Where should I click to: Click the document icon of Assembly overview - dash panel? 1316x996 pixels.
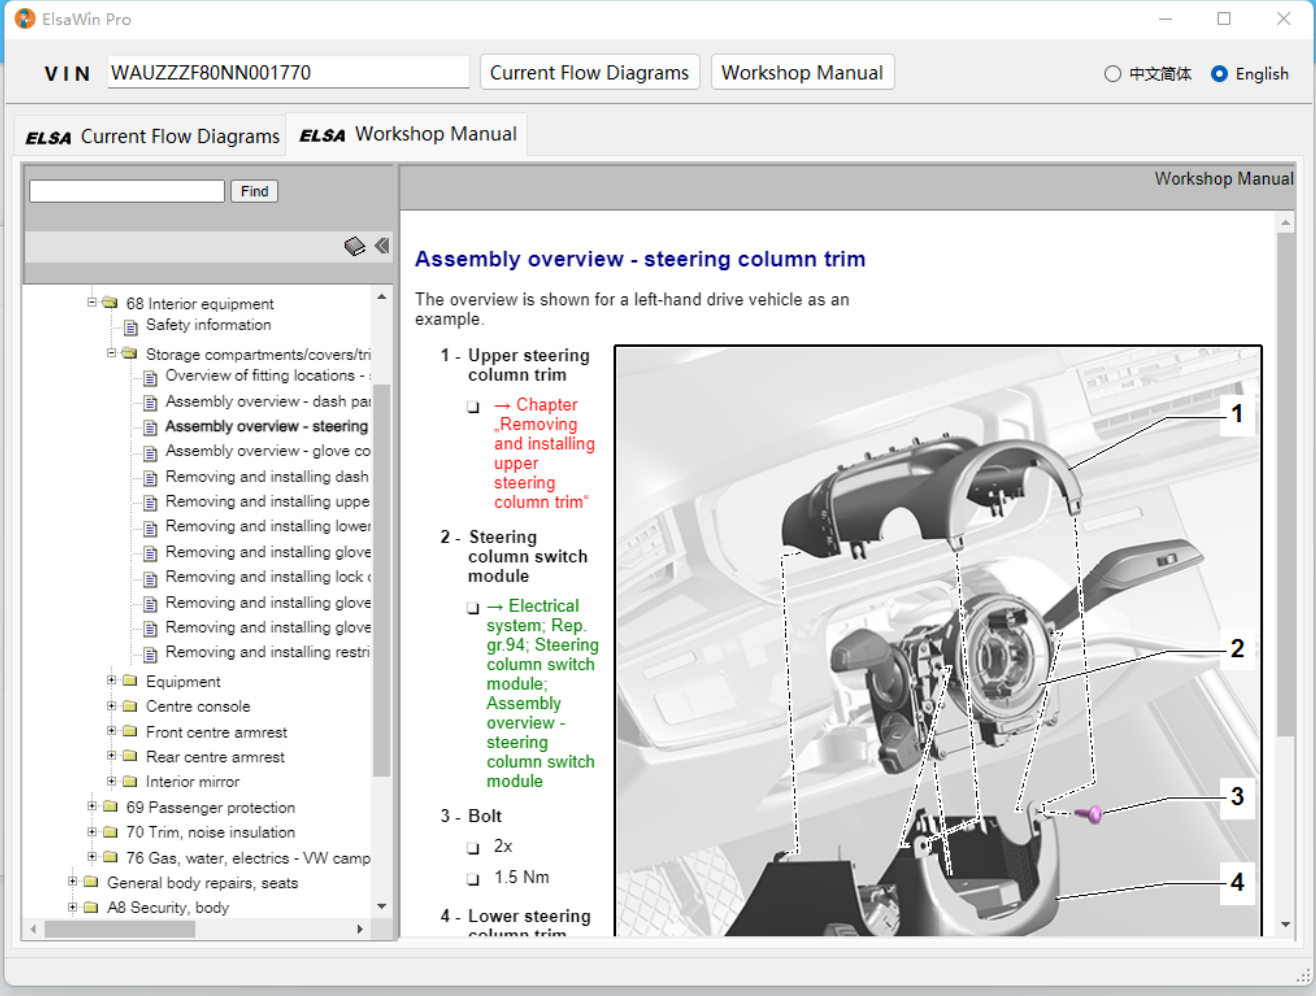150,402
